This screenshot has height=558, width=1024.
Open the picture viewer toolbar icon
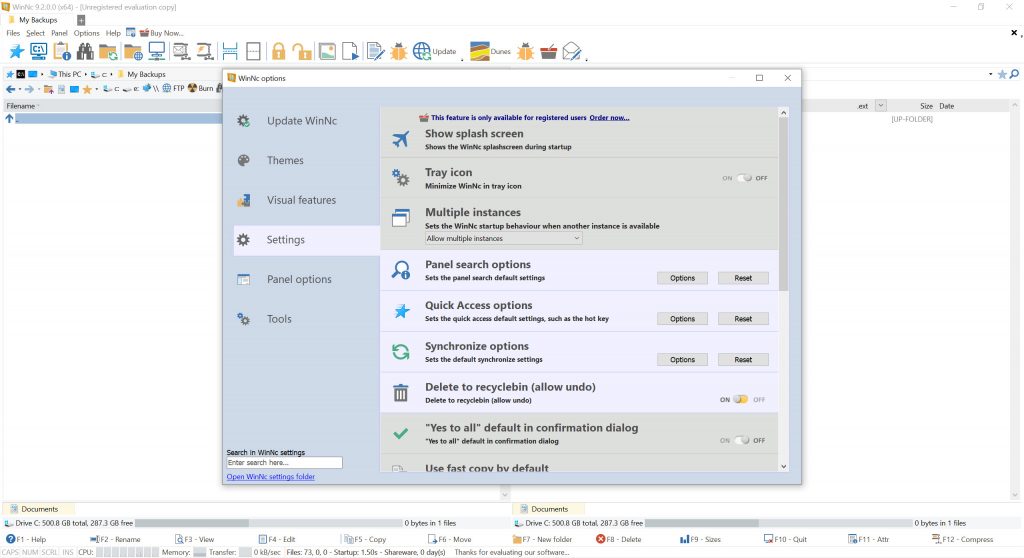(x=327, y=52)
